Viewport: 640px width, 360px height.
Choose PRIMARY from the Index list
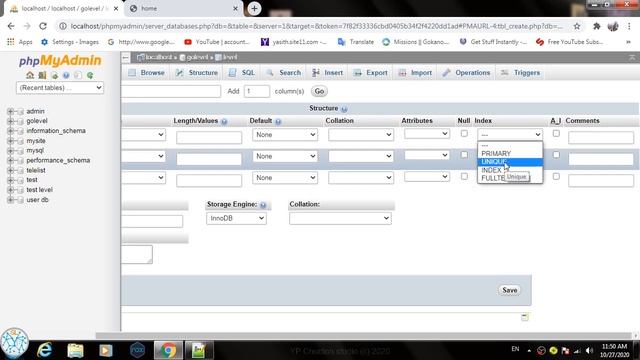(x=510, y=153)
